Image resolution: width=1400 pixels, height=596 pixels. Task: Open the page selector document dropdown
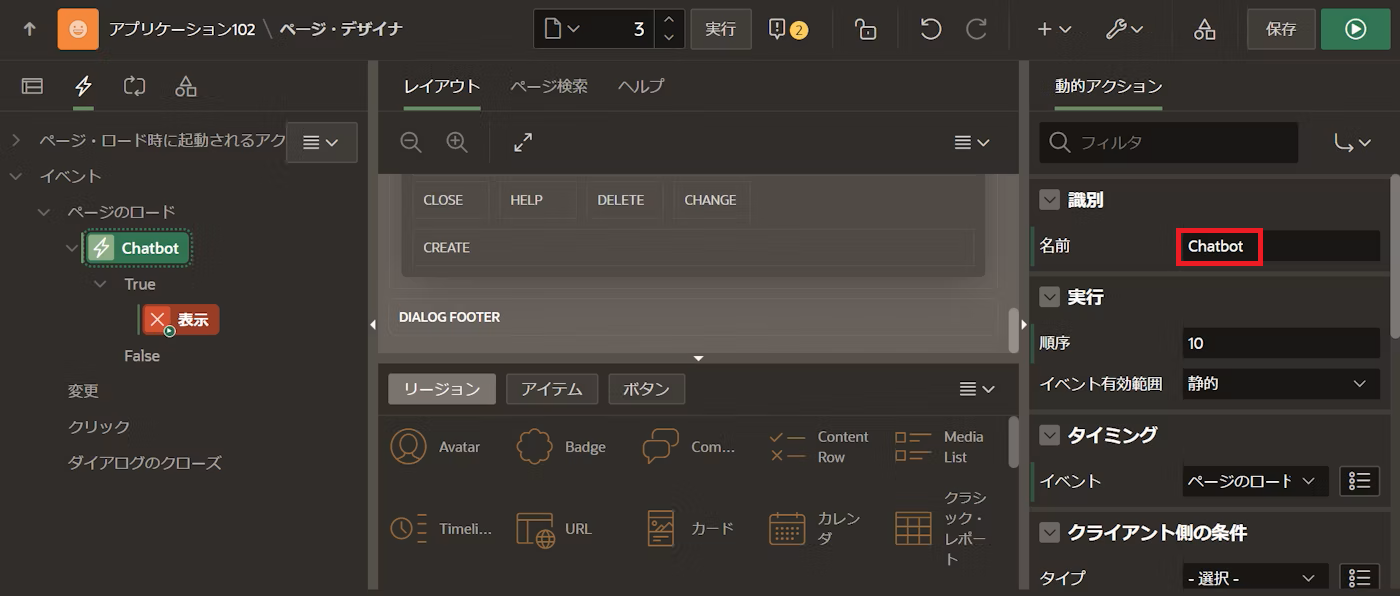coord(562,29)
